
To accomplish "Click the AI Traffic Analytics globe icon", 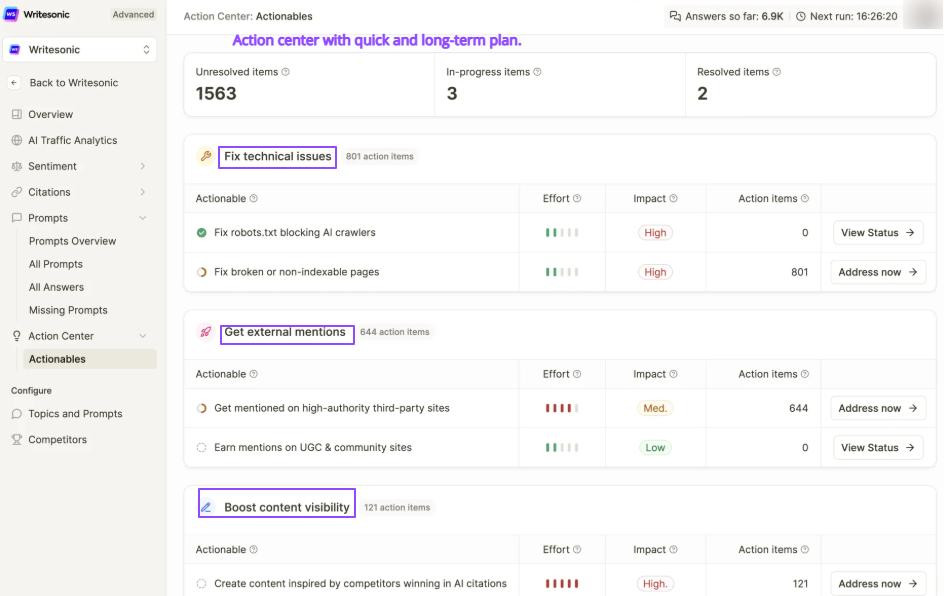I will (17, 141).
